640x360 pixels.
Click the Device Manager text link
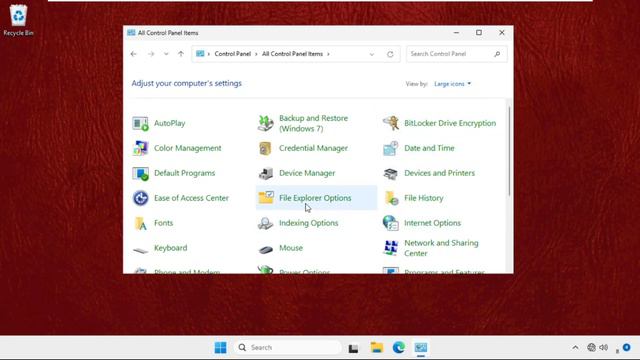pos(307,173)
